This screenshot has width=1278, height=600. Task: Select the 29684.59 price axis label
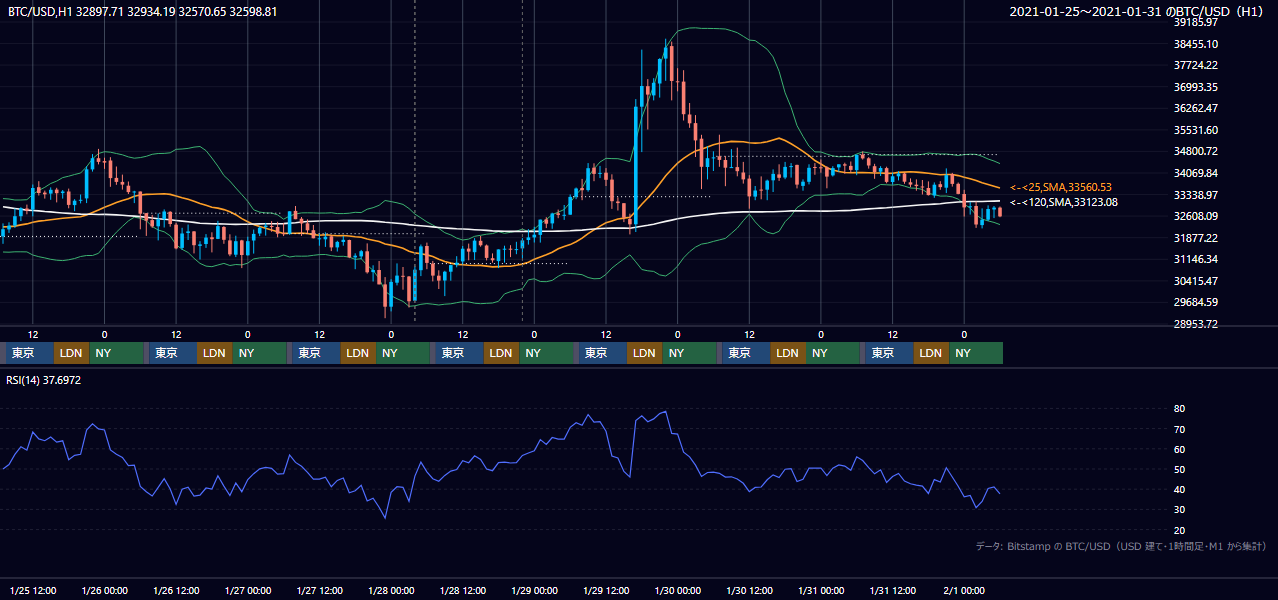pos(1196,302)
